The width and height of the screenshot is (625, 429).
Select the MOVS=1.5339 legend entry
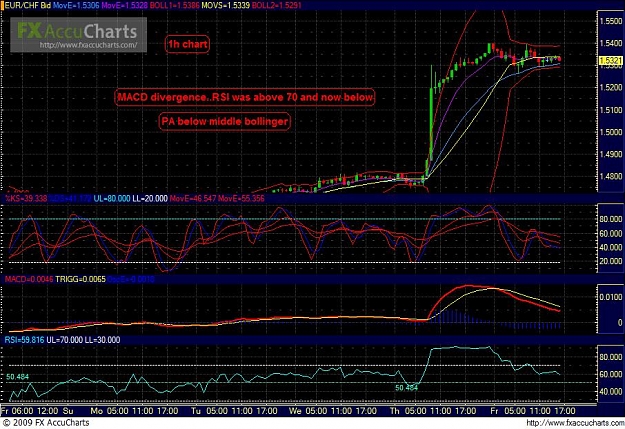[226, 6]
